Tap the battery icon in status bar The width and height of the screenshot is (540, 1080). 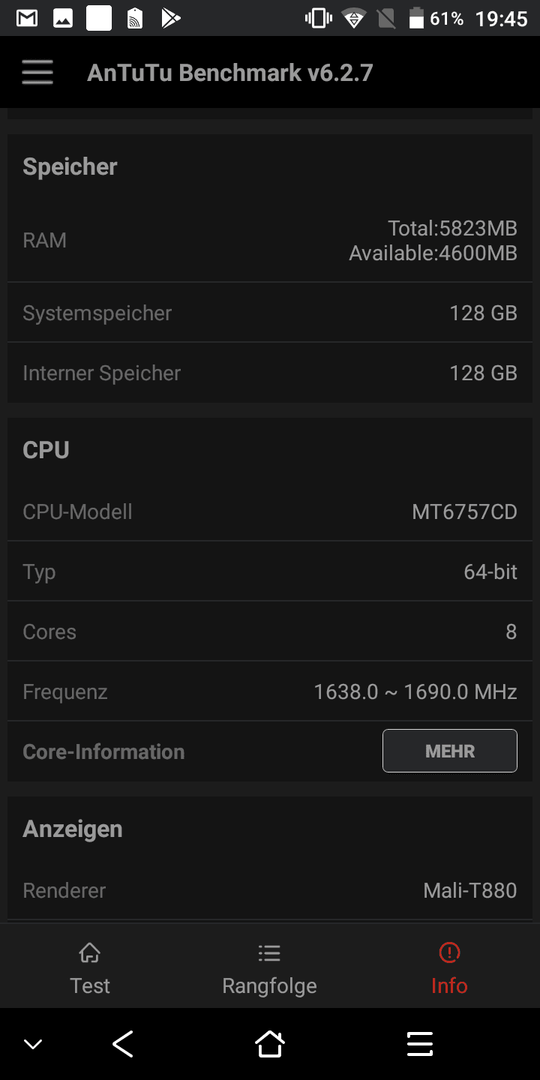point(416,19)
